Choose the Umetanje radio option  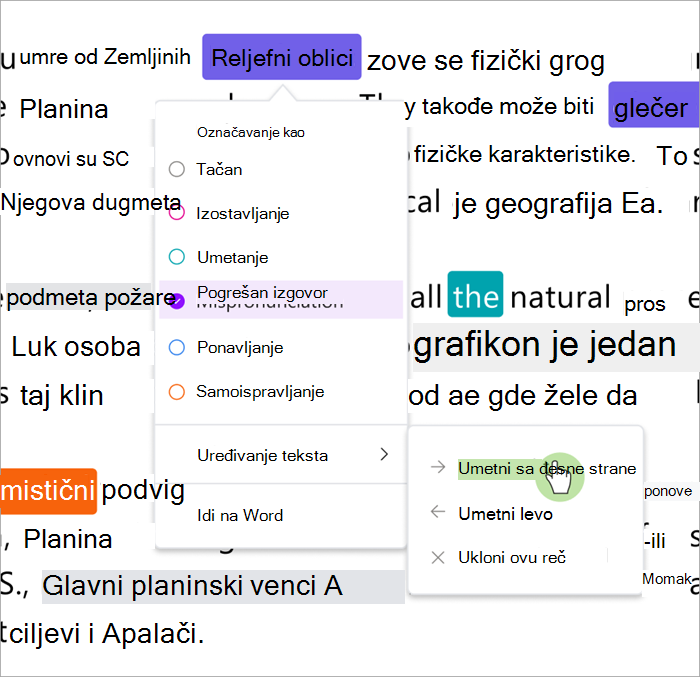coord(177,257)
